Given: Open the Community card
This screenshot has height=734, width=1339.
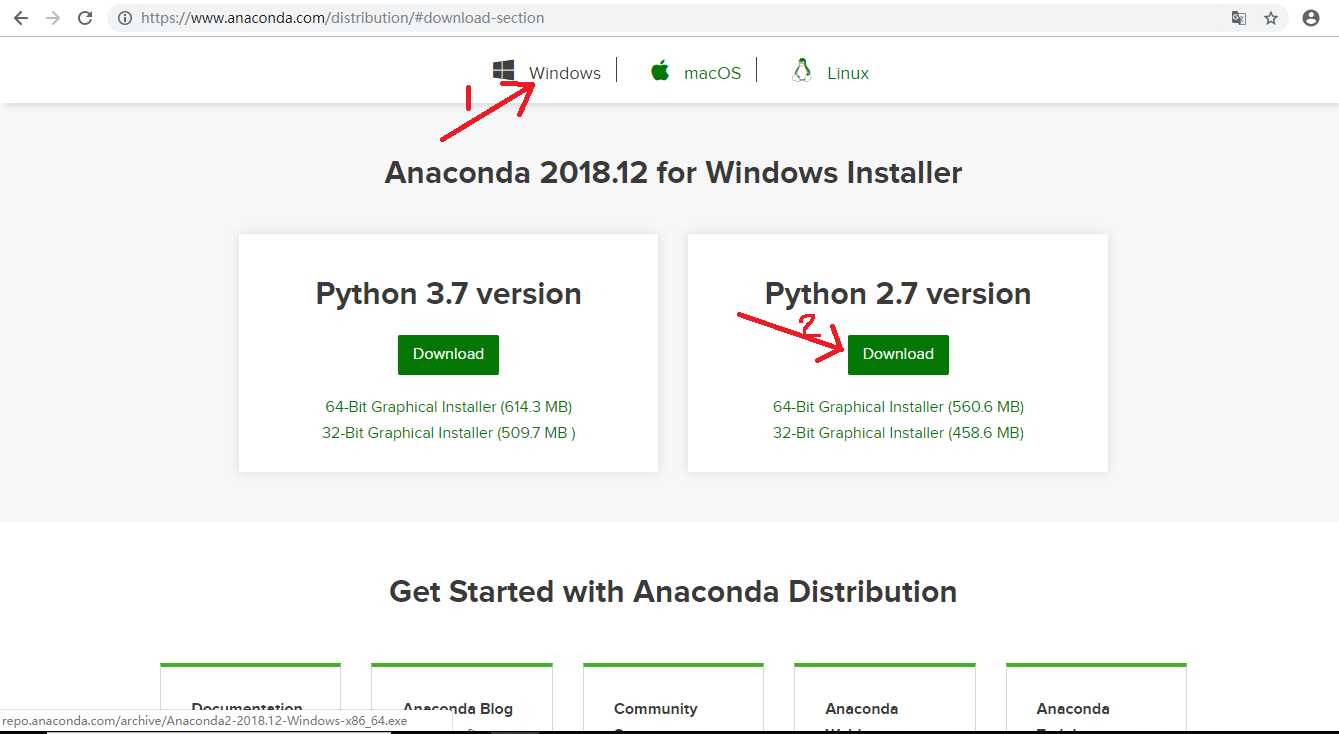Looking at the screenshot, I should click(673, 698).
